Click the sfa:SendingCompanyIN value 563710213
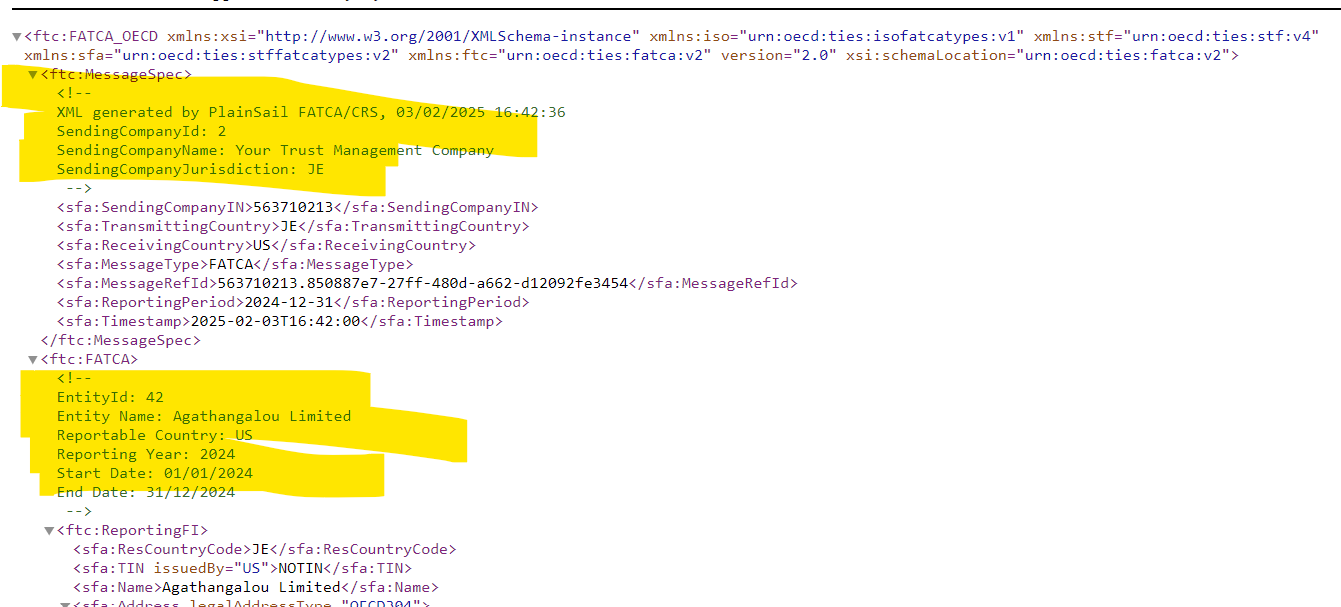1341x607 pixels. coord(293,207)
